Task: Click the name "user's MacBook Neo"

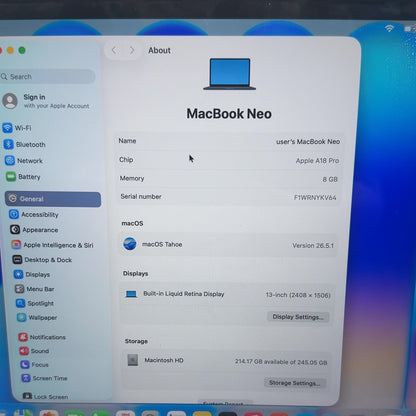Action: [308, 142]
